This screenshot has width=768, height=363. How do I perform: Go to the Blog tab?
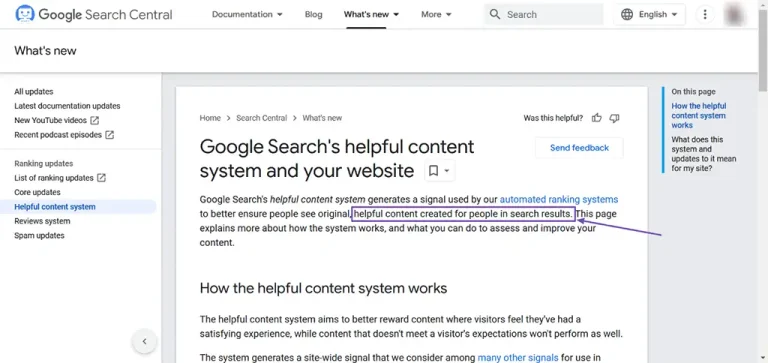[313, 14]
